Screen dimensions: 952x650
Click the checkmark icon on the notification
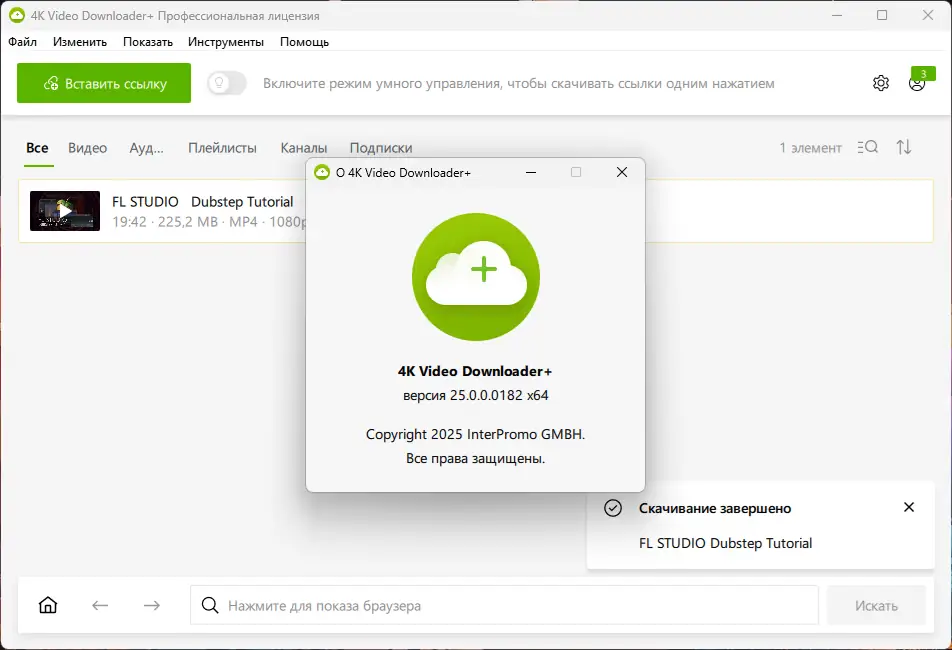612,508
